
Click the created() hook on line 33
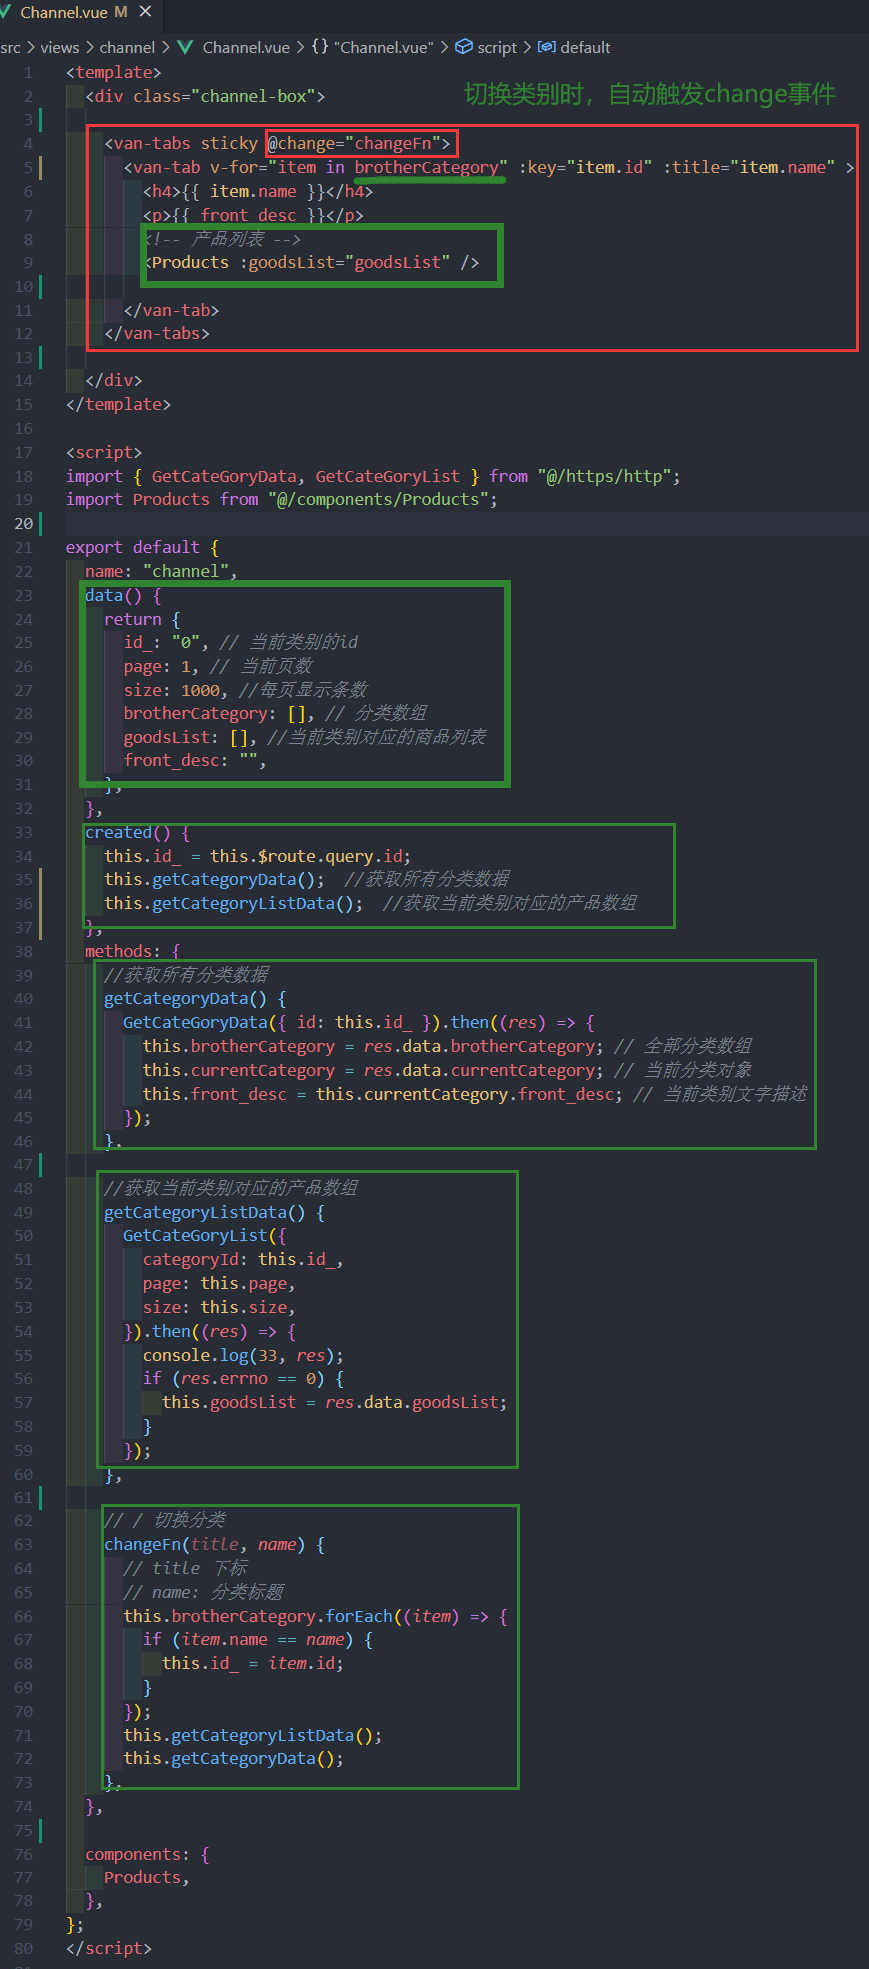[x=128, y=832]
